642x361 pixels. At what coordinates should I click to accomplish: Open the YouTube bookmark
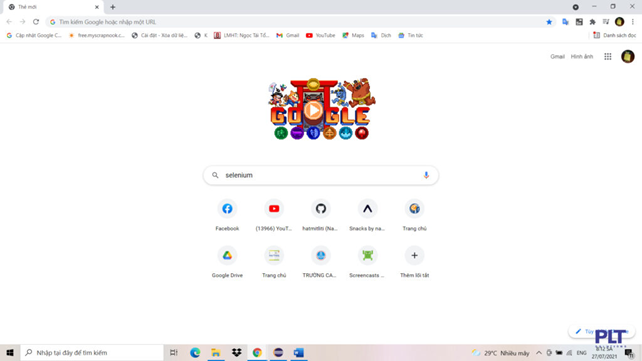coord(321,36)
